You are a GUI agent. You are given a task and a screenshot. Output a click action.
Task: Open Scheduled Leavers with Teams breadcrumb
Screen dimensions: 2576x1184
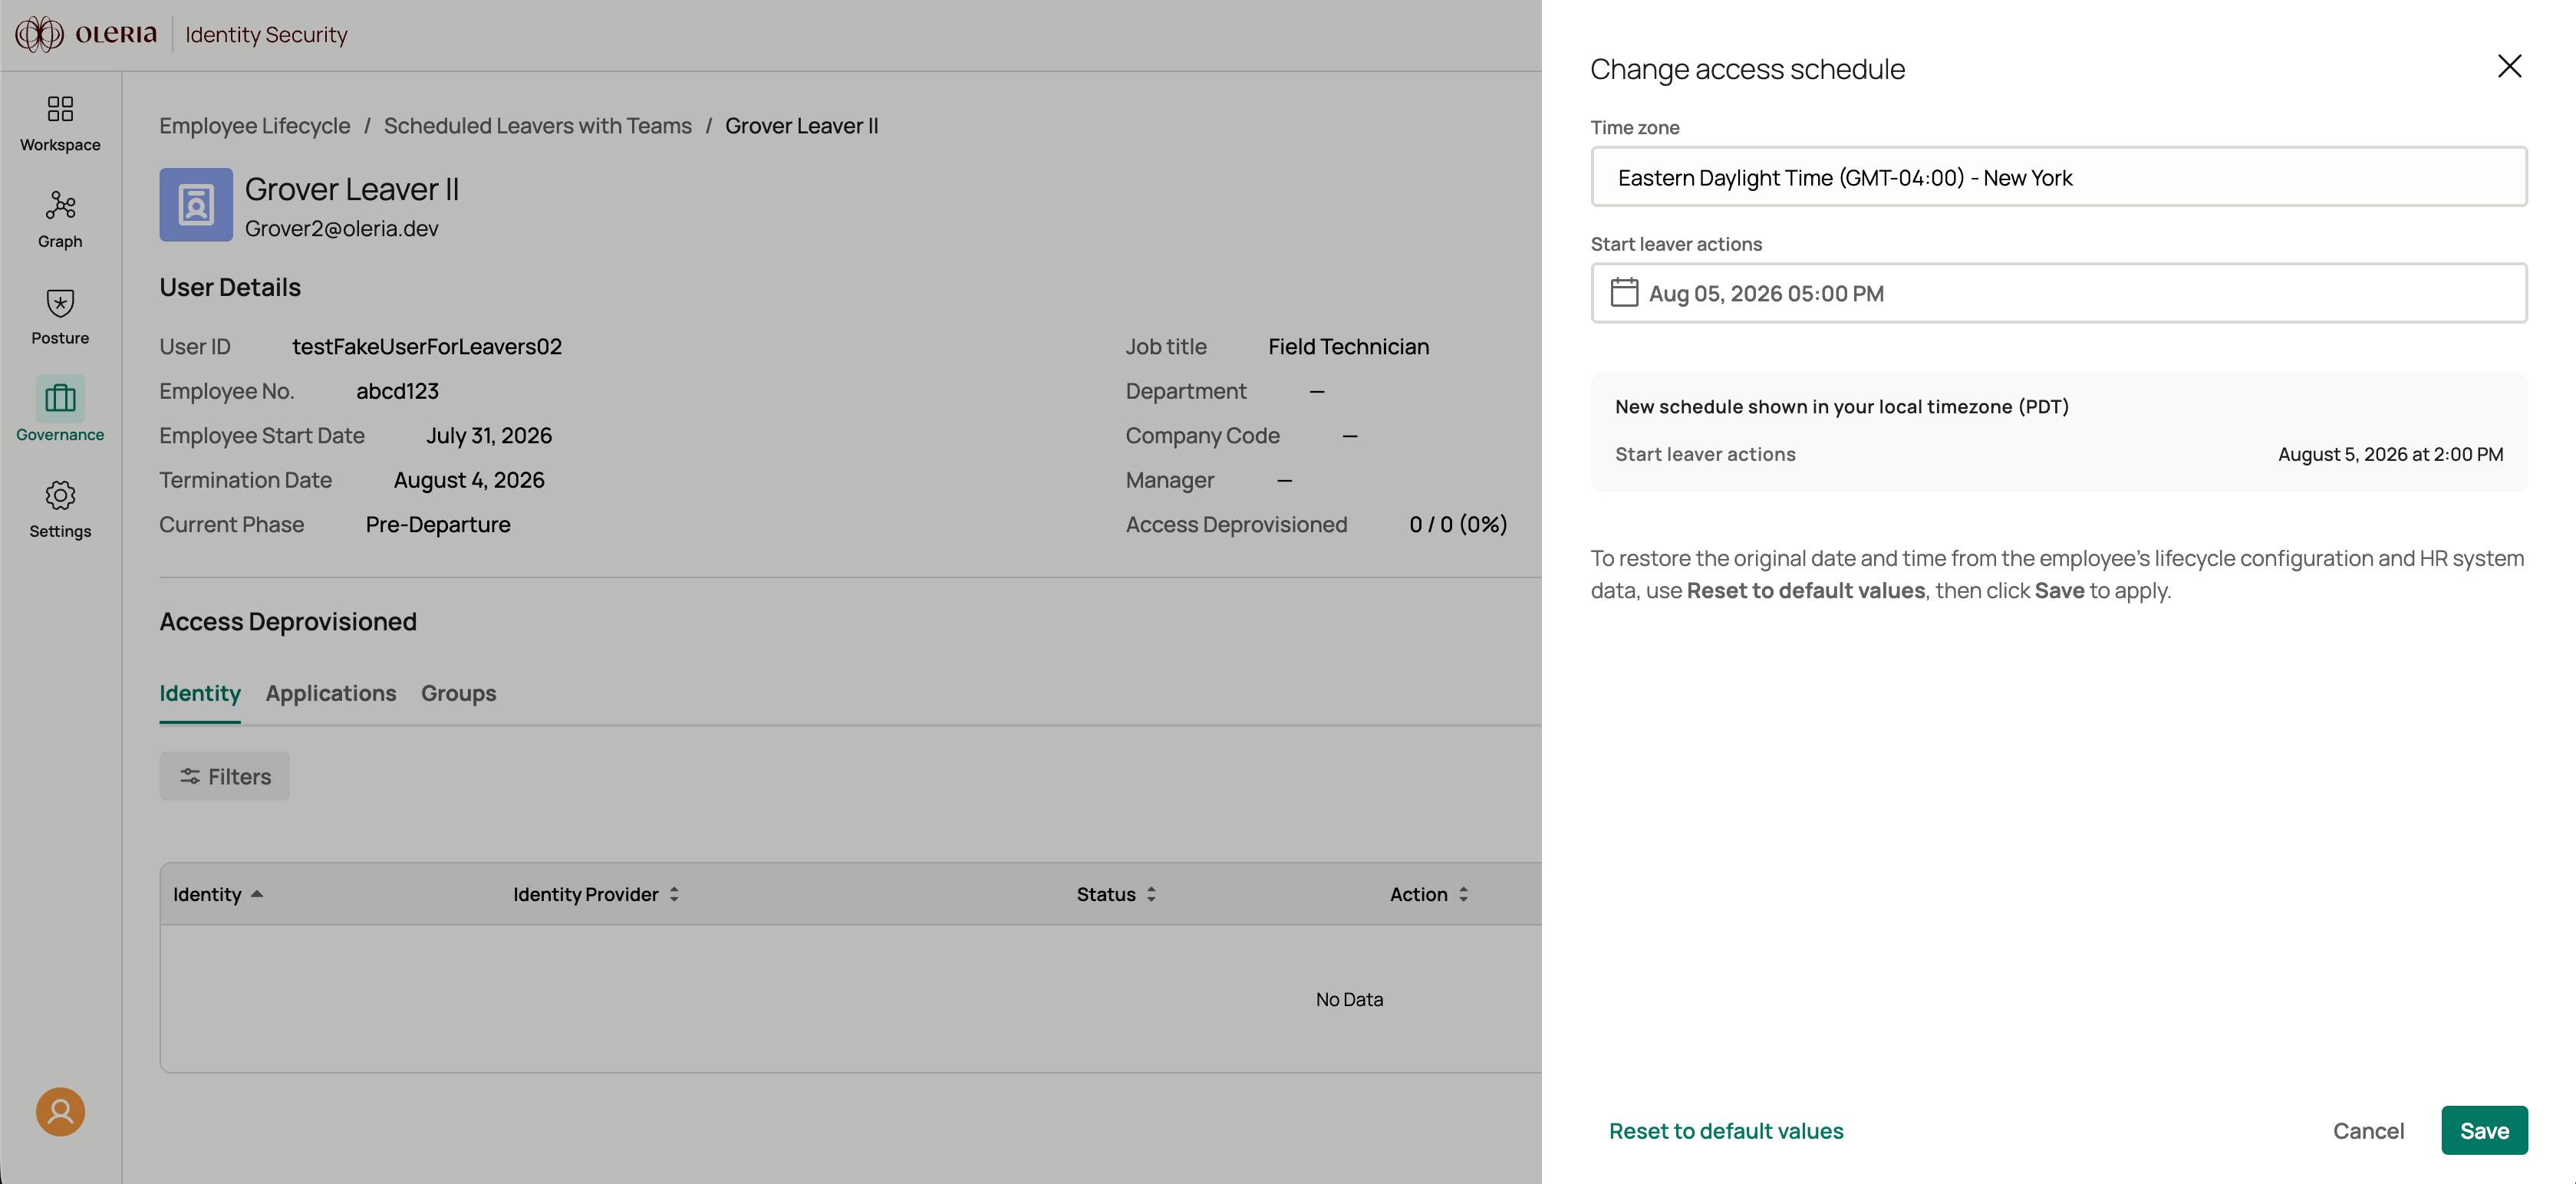538,126
